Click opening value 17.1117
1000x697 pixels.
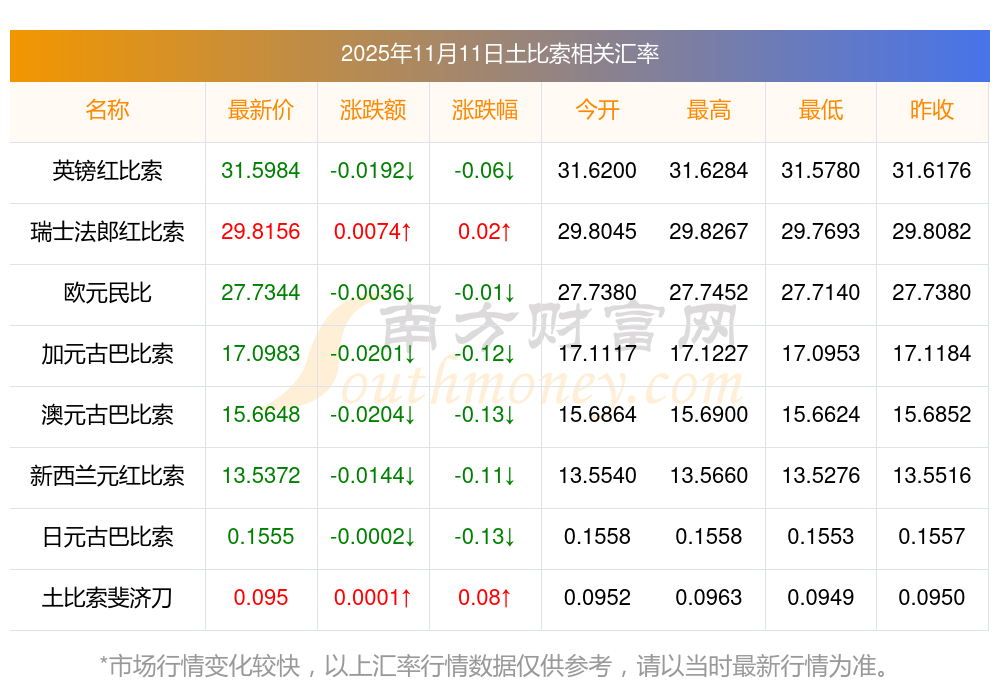tap(597, 354)
